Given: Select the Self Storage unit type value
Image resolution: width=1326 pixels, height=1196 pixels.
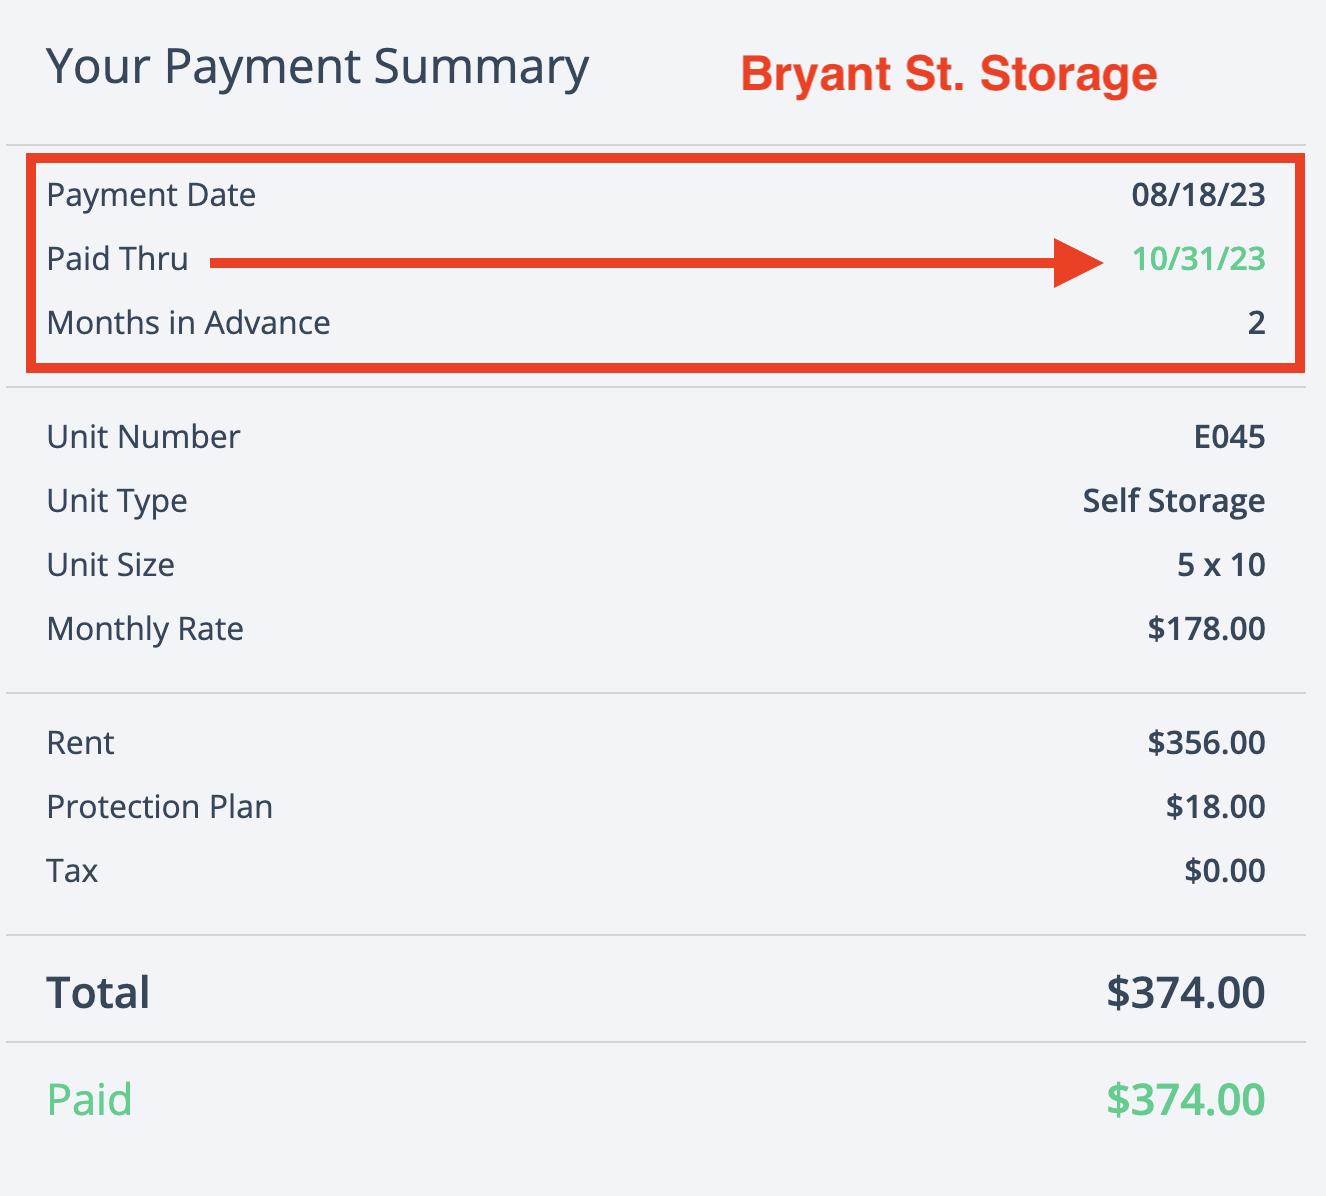Looking at the screenshot, I should [x=1173, y=501].
